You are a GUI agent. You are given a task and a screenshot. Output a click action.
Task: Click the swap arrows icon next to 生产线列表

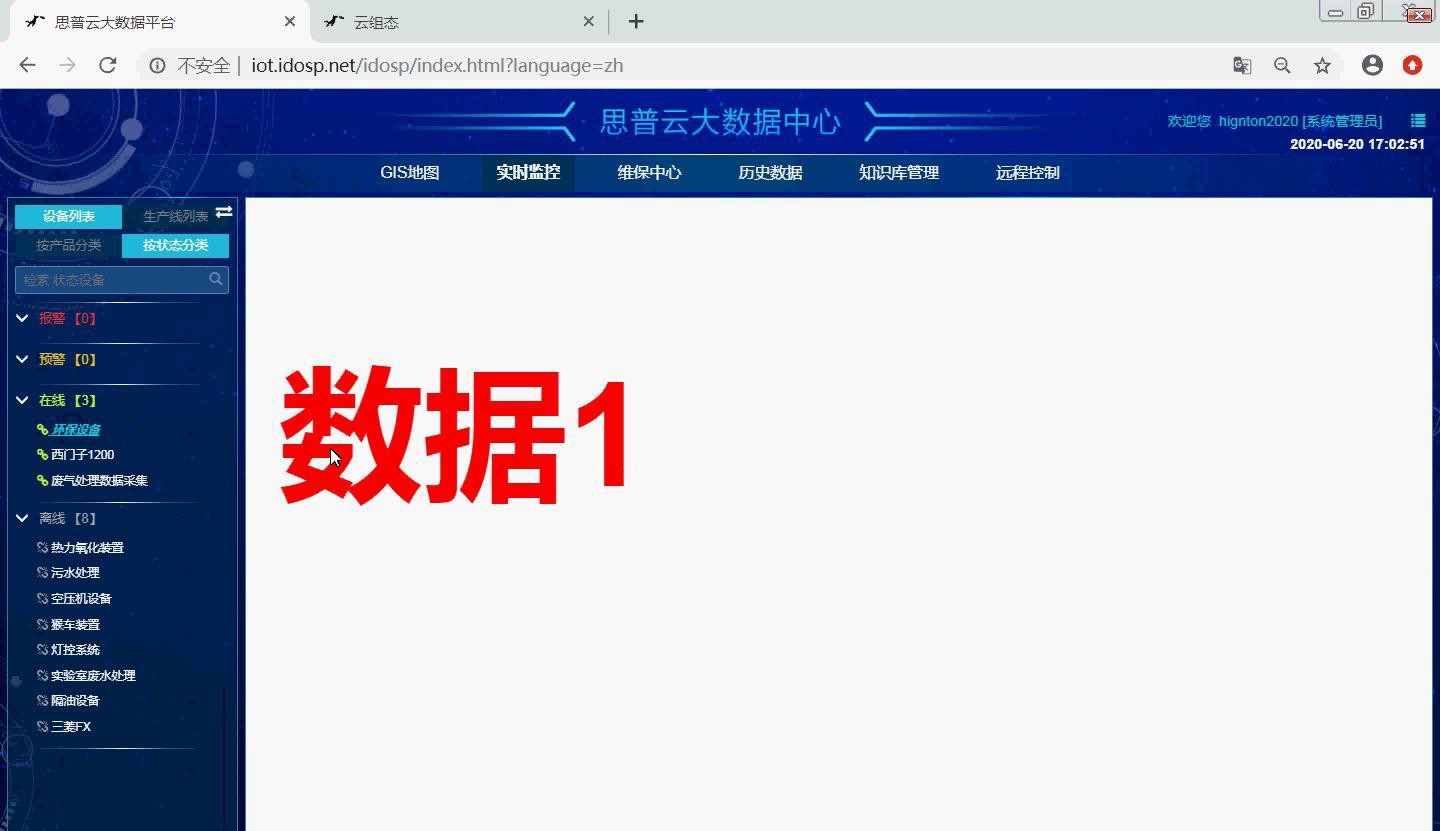click(223, 212)
